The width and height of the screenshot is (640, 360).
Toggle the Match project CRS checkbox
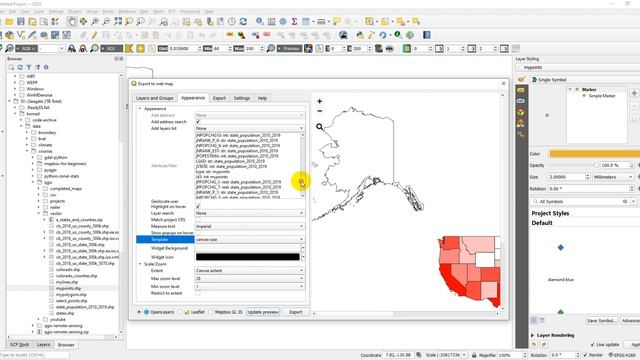(198, 220)
